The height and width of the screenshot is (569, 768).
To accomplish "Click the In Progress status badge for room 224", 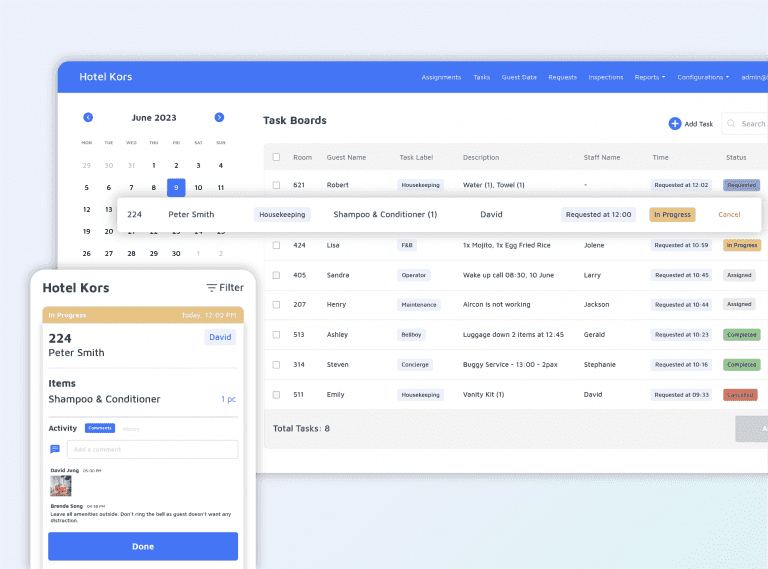I will (672, 214).
